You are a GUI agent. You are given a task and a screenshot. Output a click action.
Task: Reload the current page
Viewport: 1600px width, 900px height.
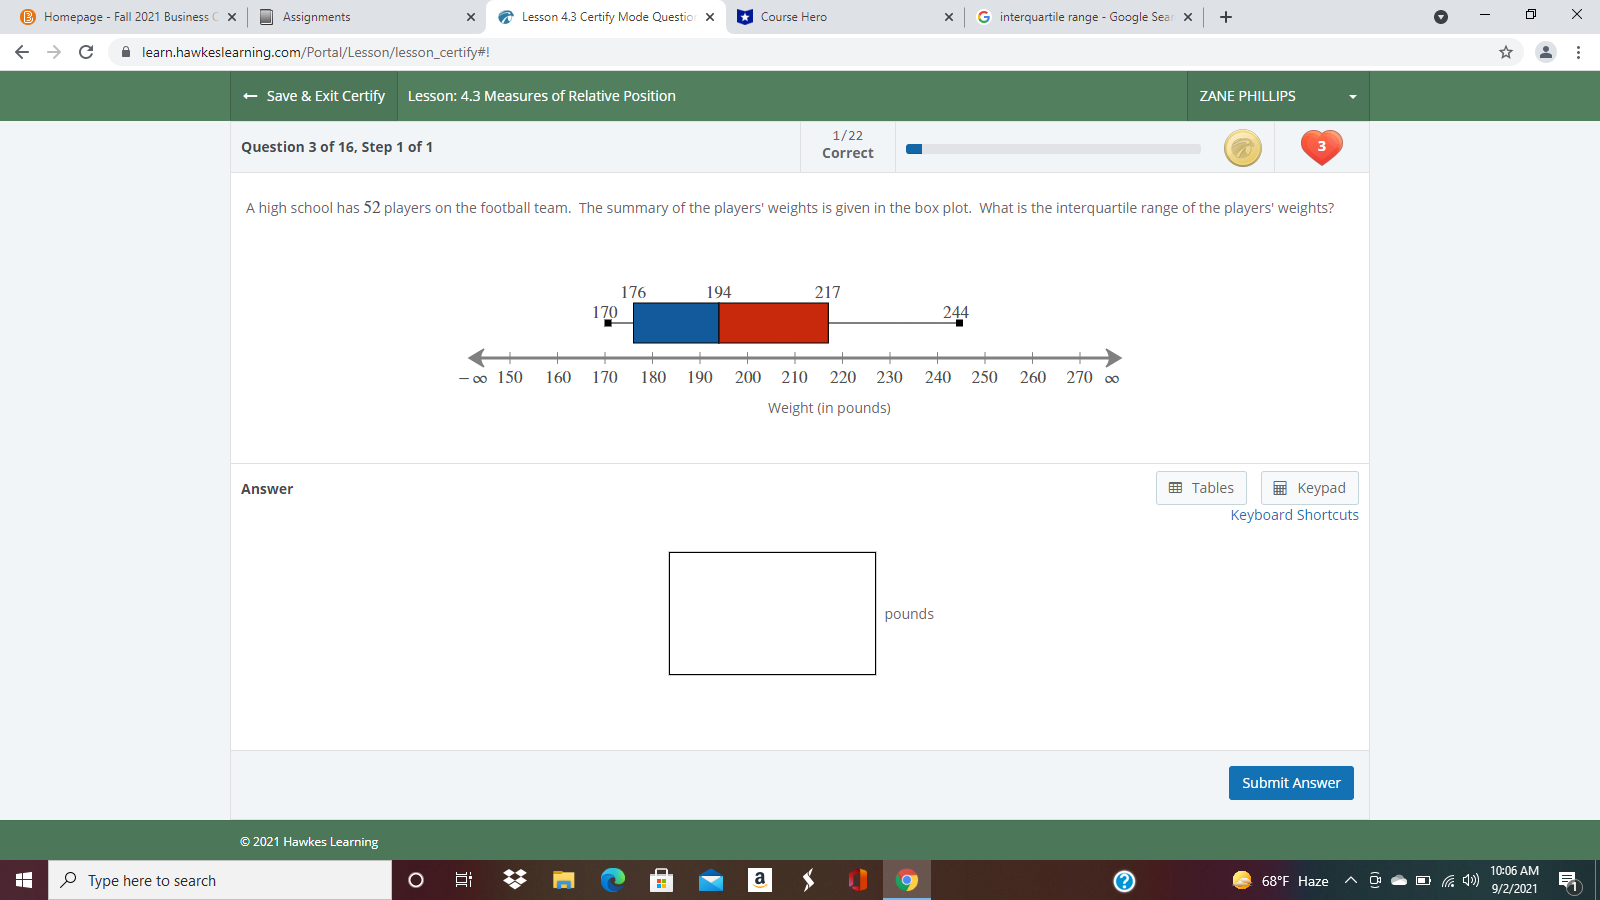(x=86, y=52)
